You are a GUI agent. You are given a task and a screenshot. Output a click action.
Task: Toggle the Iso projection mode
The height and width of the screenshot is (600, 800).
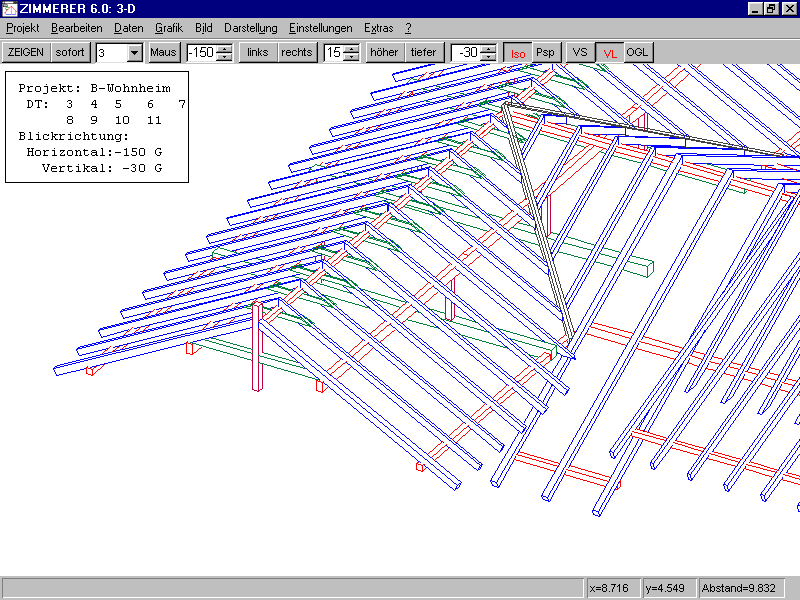(x=517, y=52)
